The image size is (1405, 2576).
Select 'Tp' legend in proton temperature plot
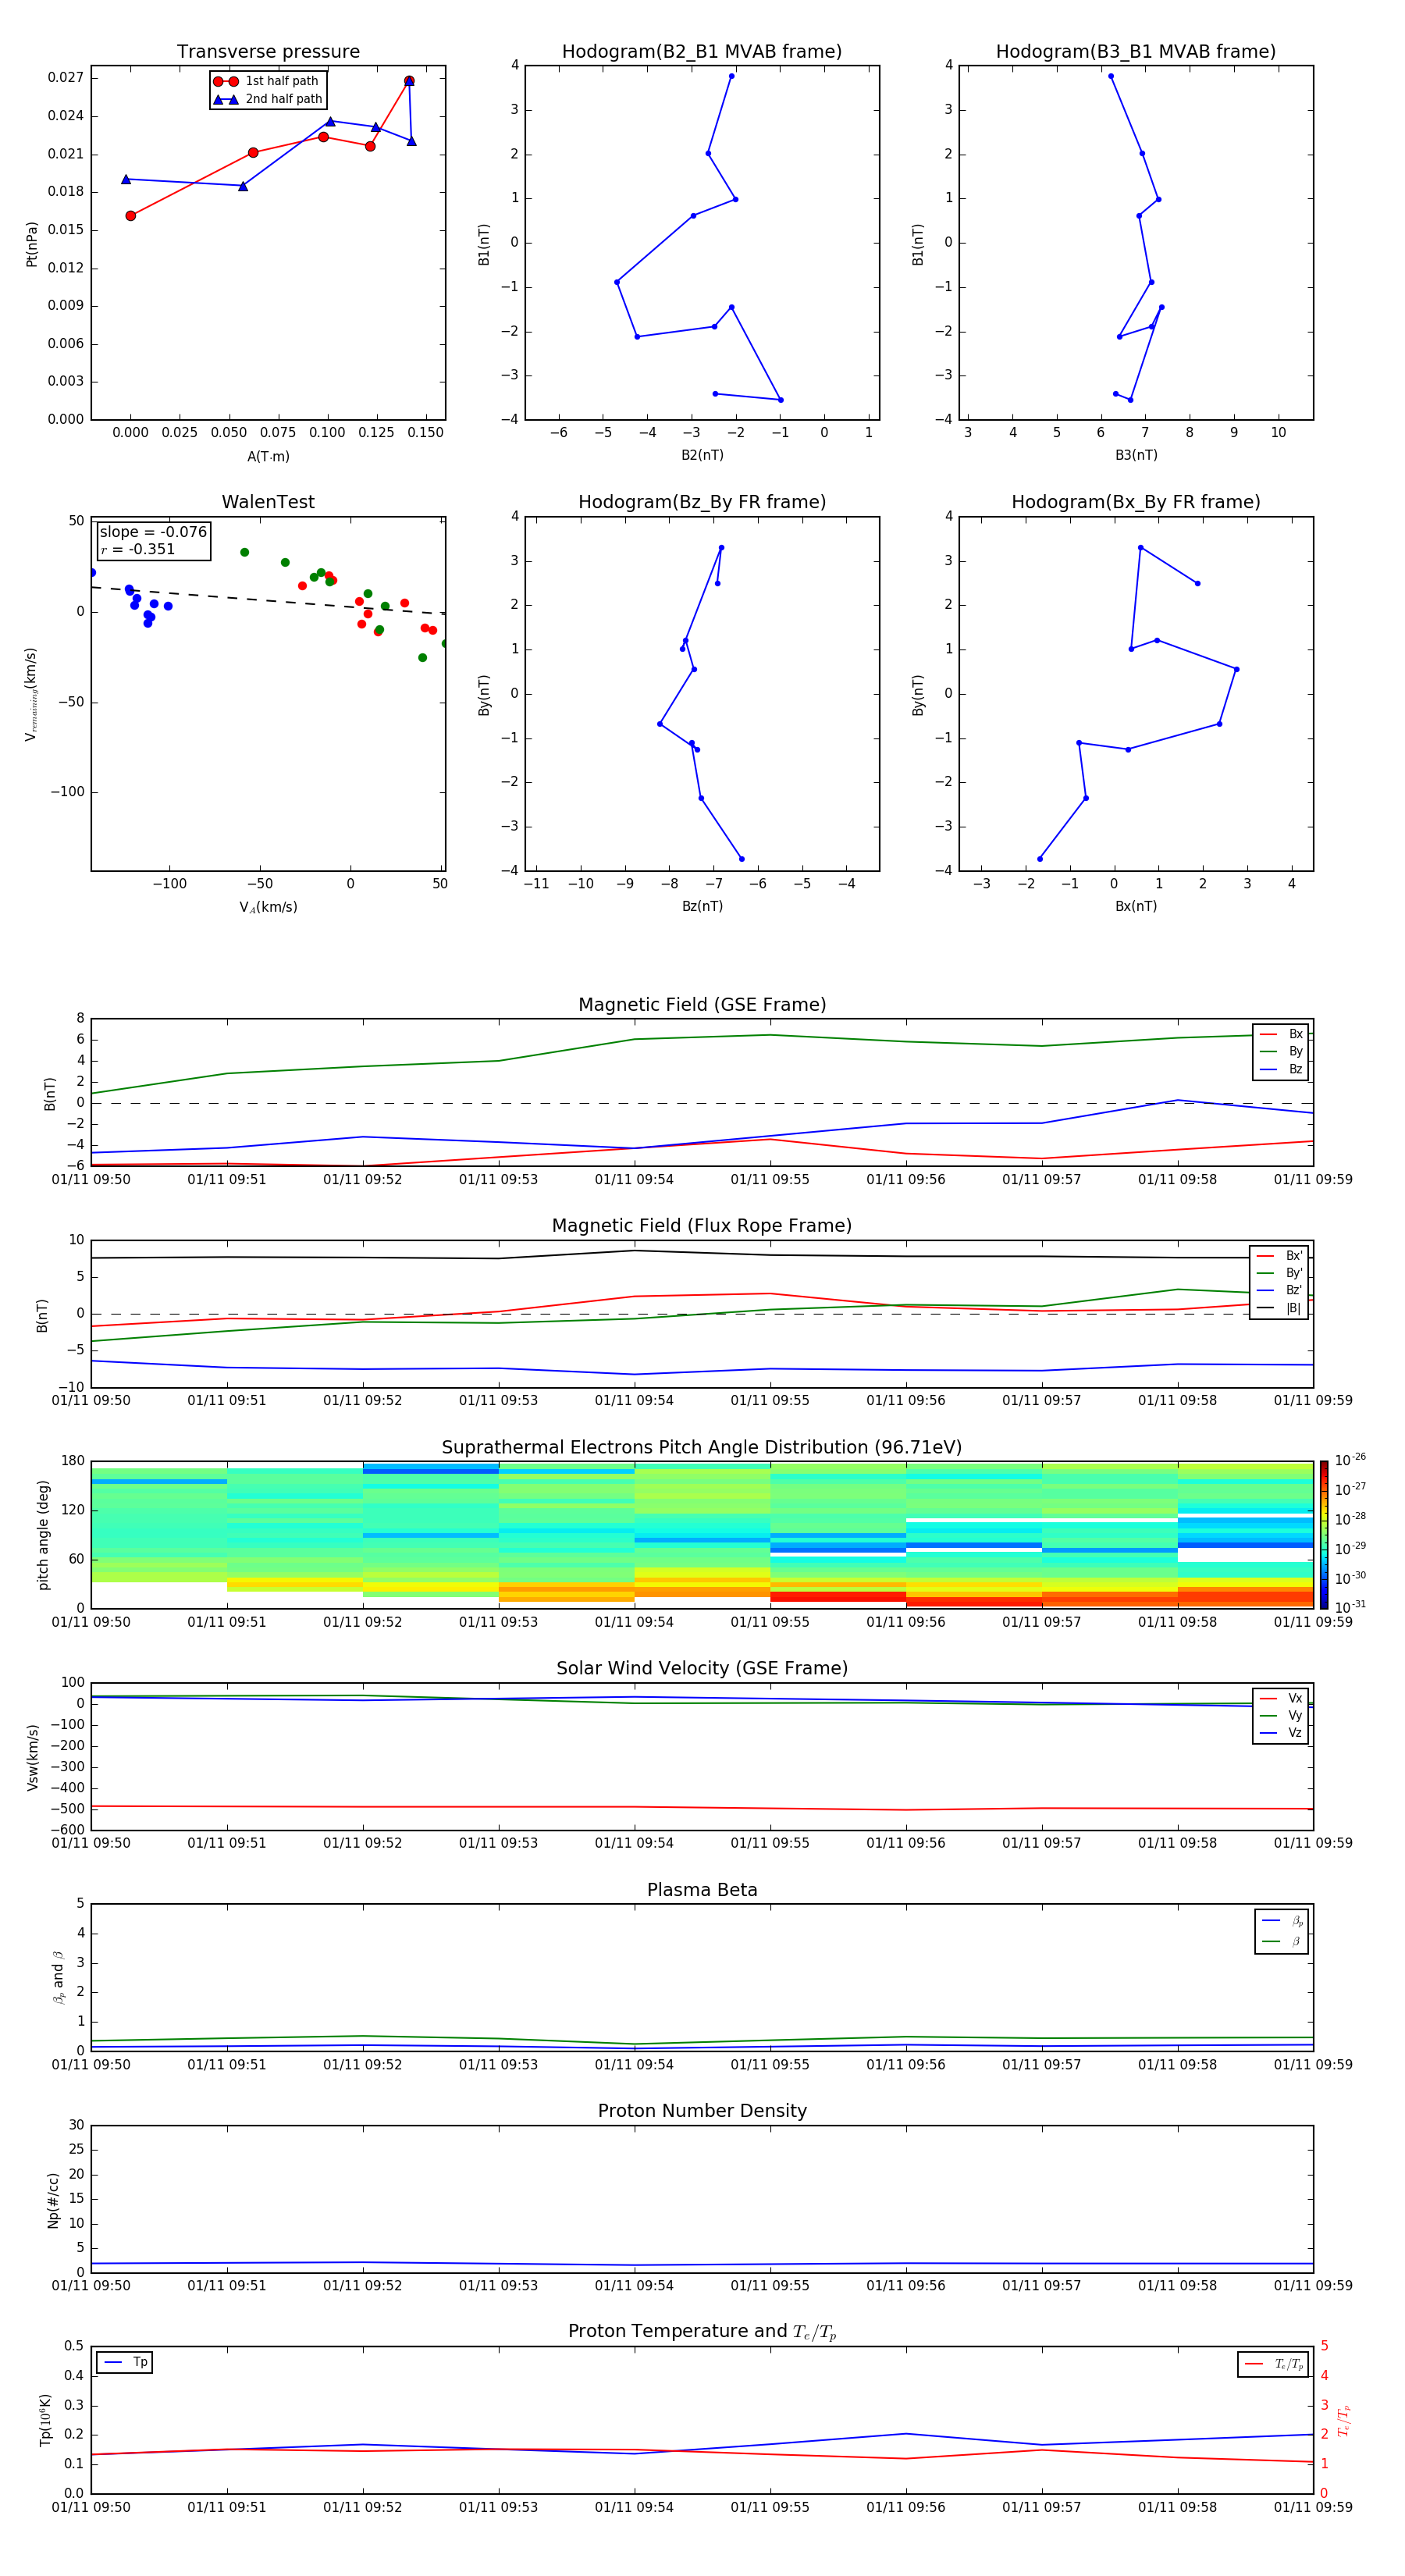[126, 2363]
